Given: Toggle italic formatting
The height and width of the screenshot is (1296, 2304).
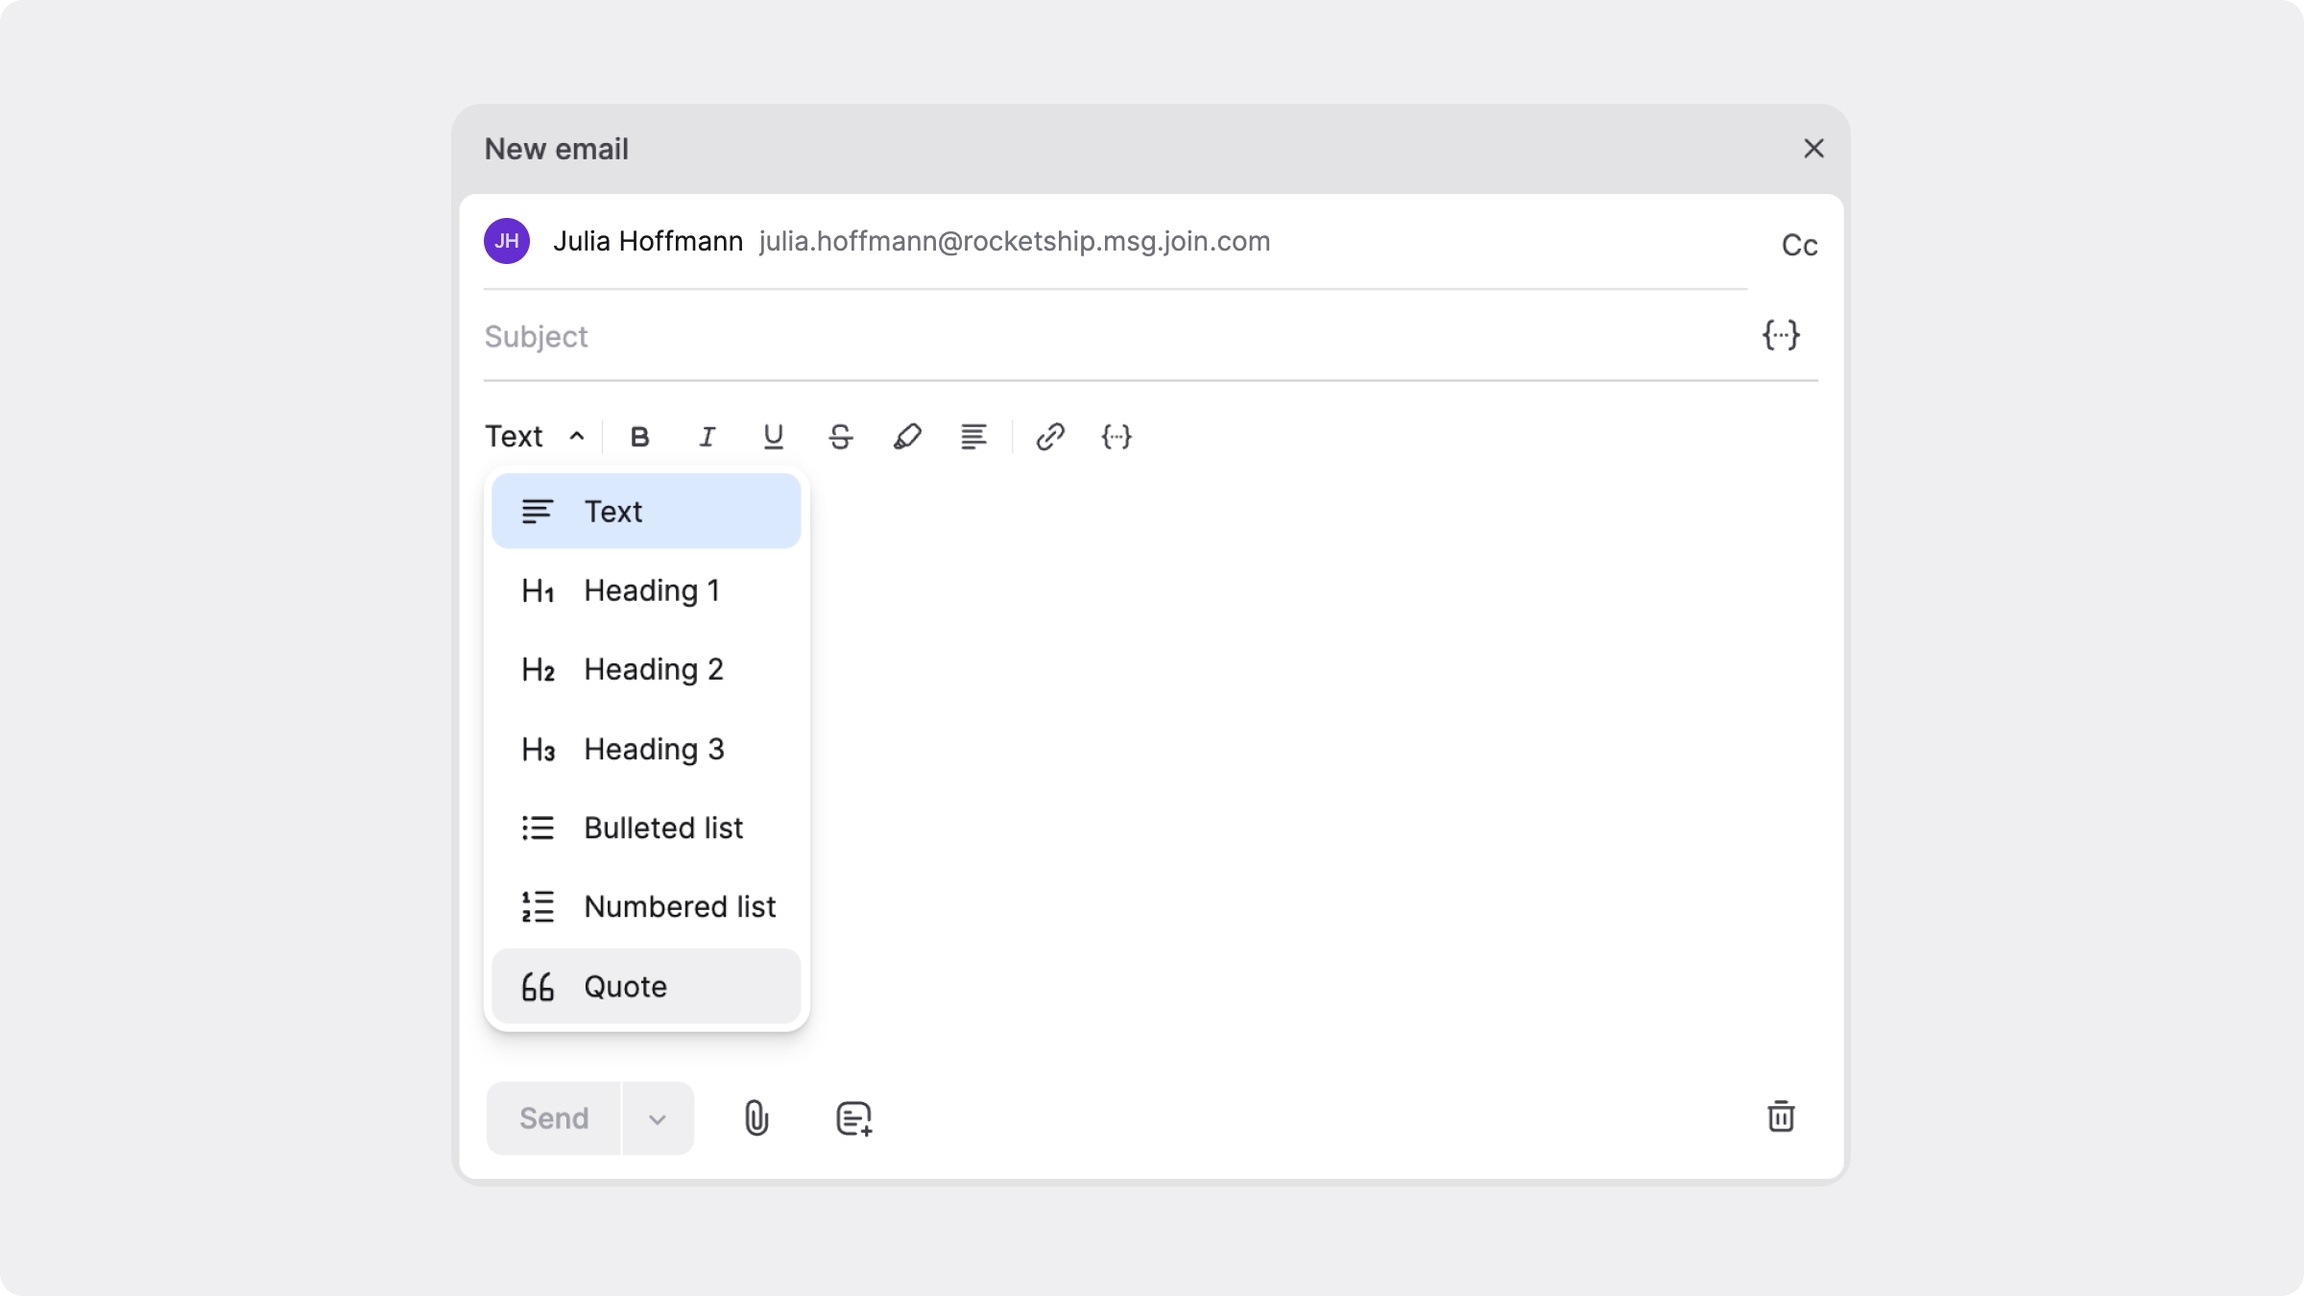Looking at the screenshot, I should (707, 437).
